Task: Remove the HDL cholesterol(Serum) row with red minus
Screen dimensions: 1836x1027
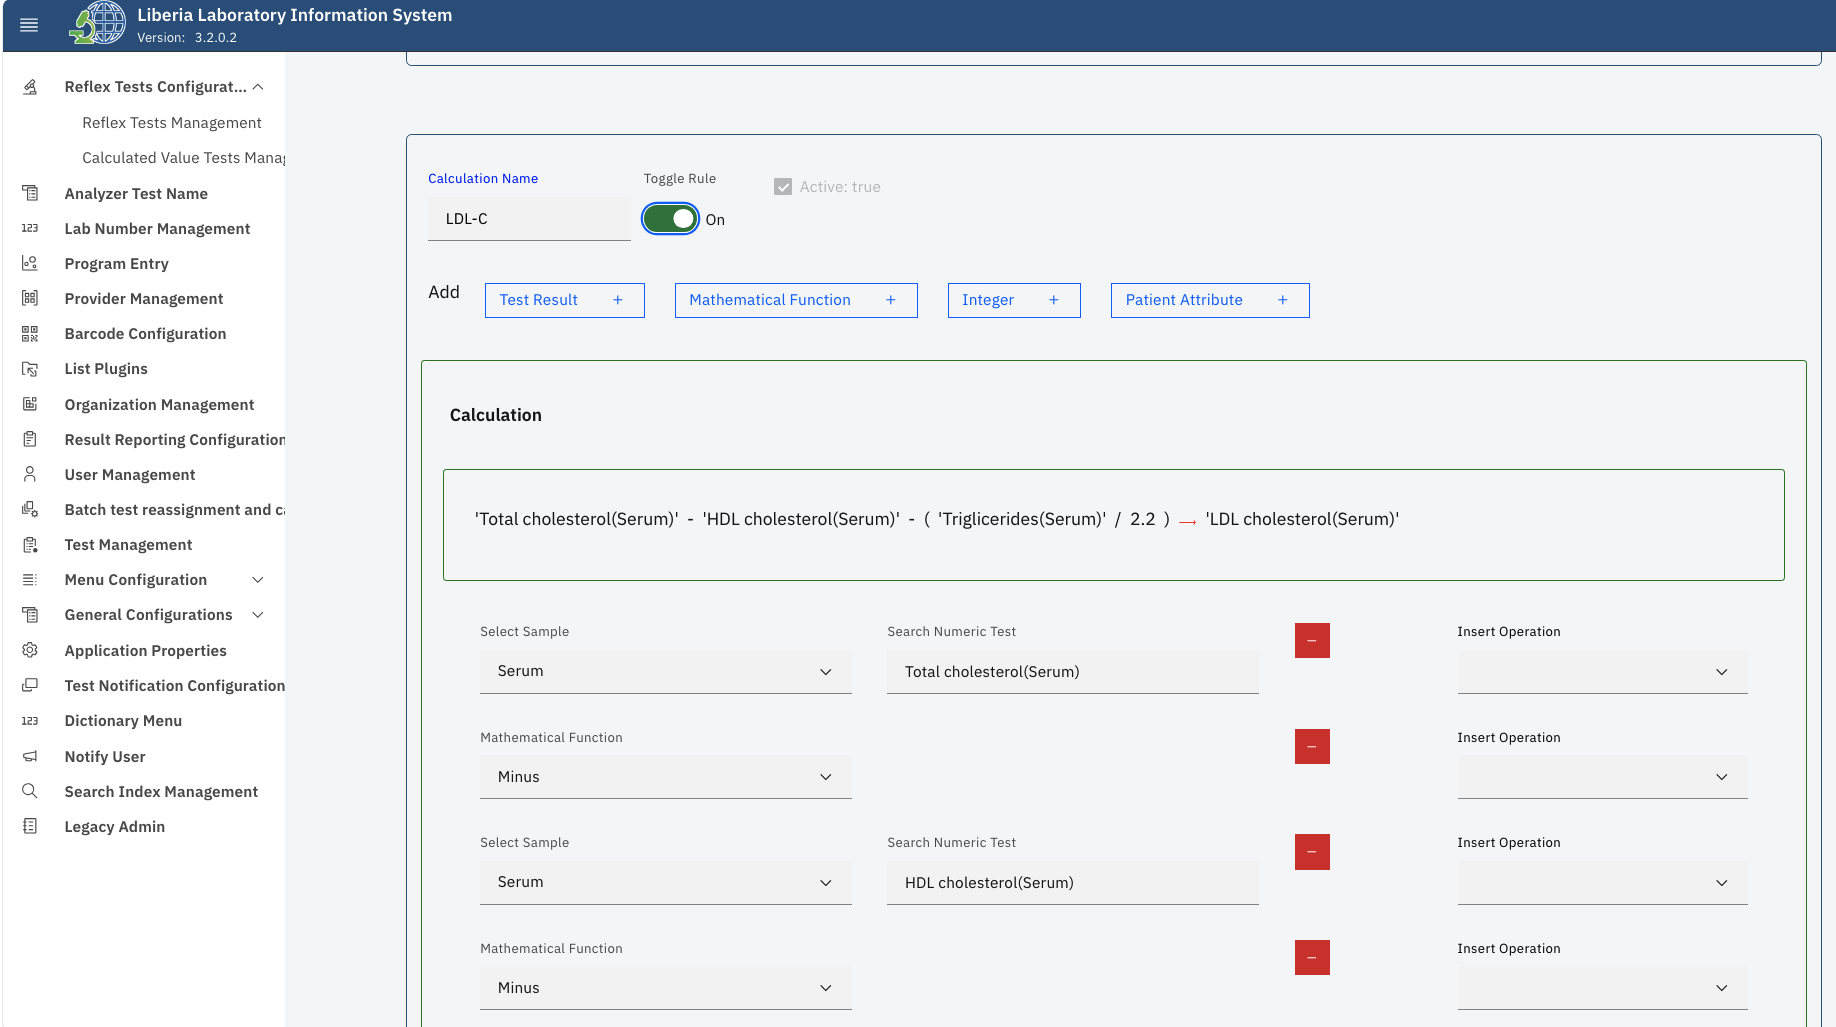Action: 1312,852
